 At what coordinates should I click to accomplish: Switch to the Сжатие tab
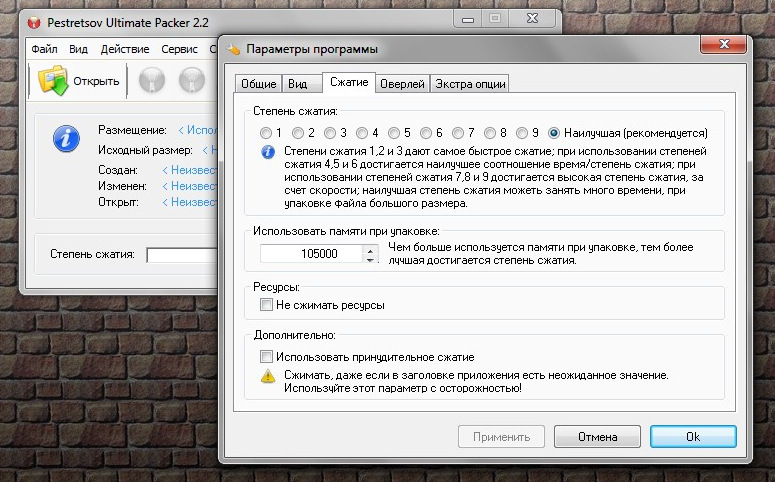pos(349,82)
